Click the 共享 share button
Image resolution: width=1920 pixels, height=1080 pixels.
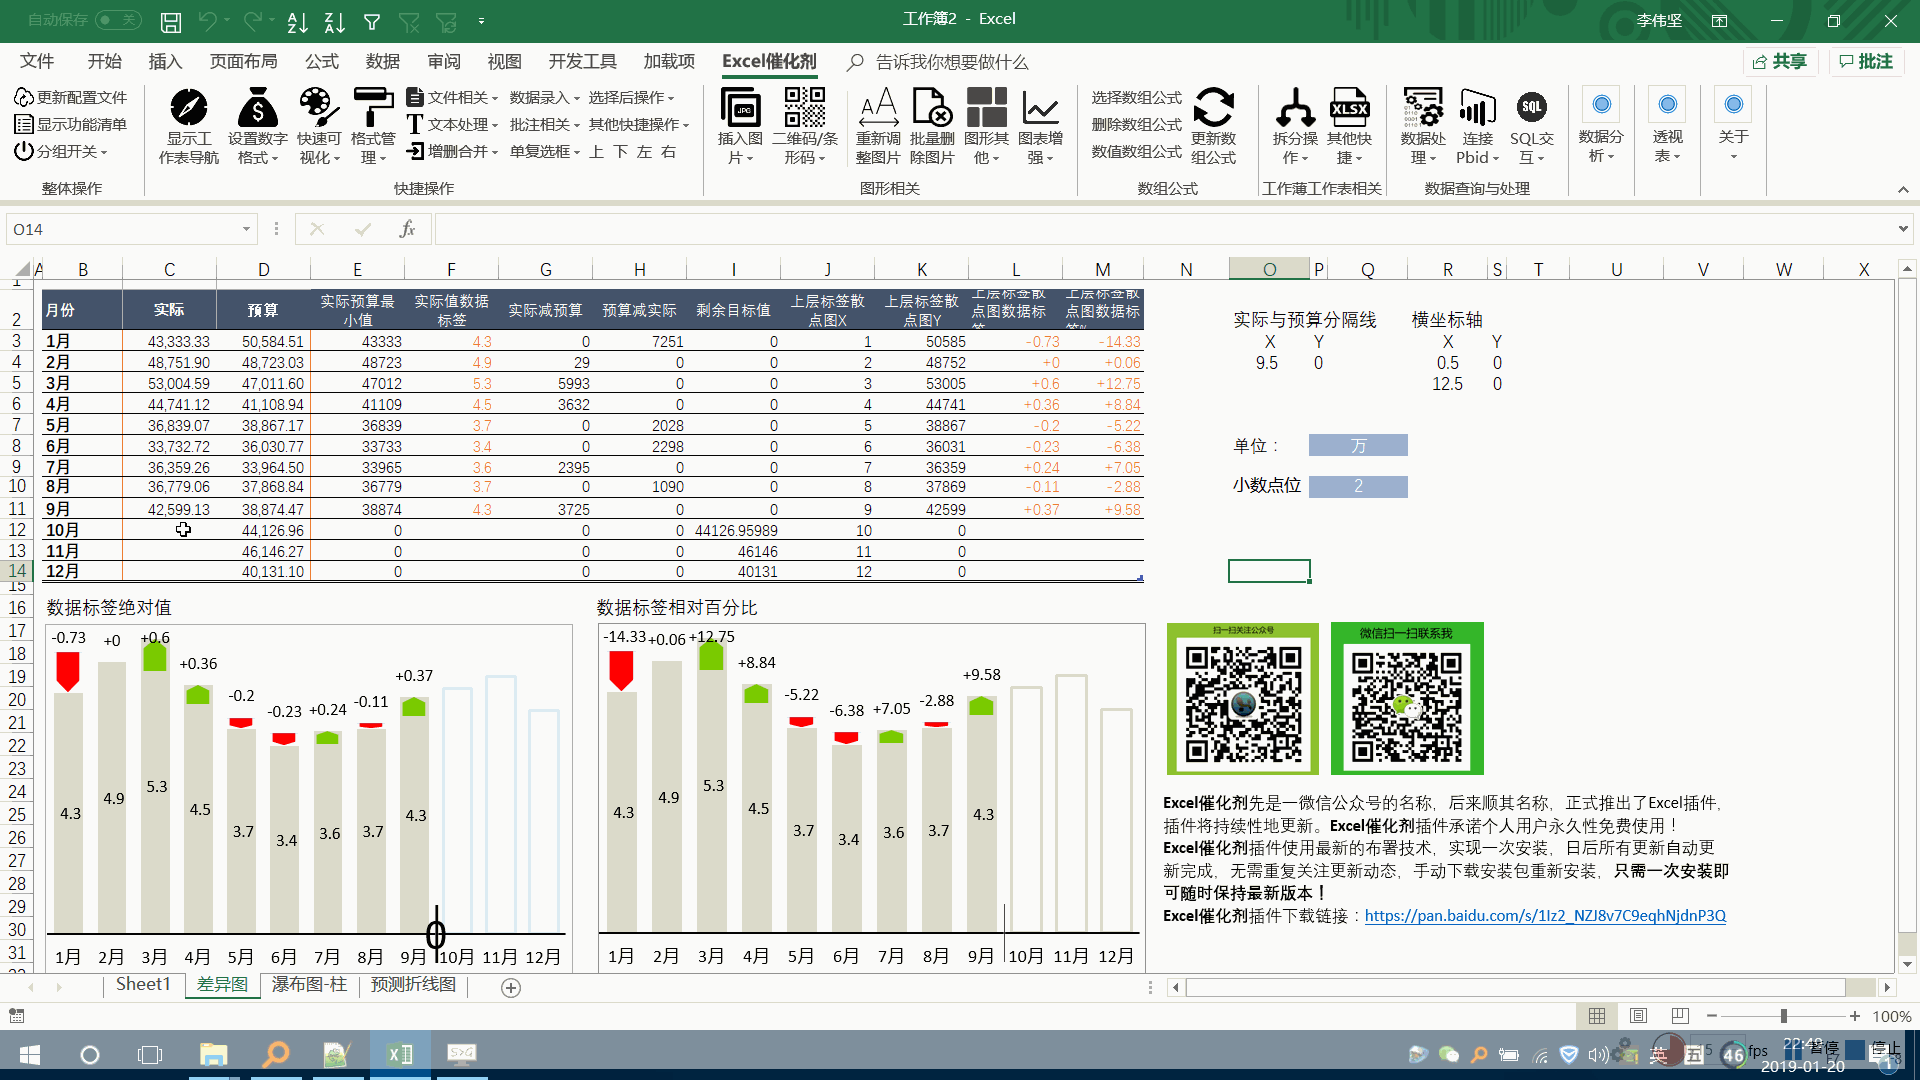point(1780,62)
